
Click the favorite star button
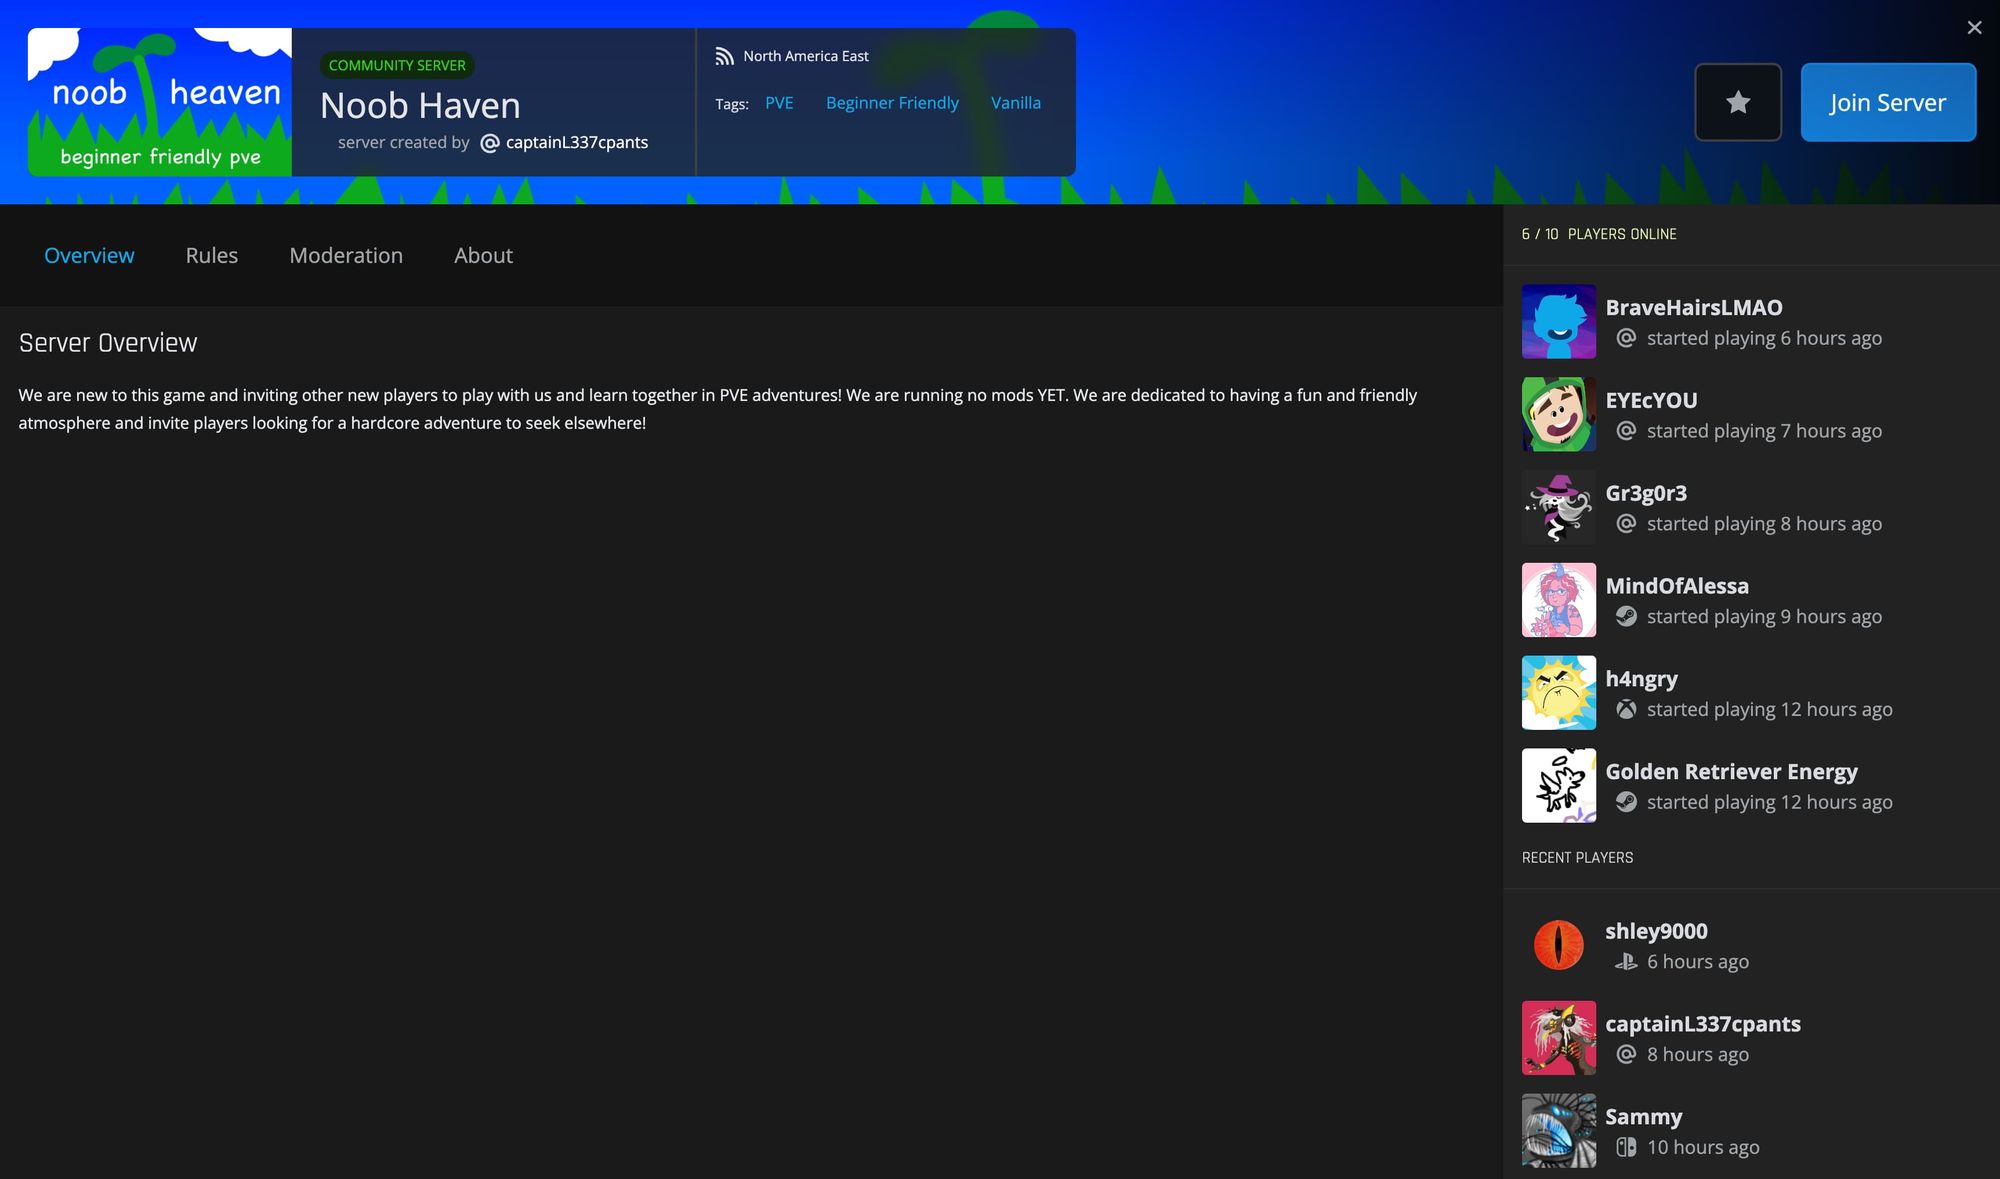pyautogui.click(x=1737, y=102)
